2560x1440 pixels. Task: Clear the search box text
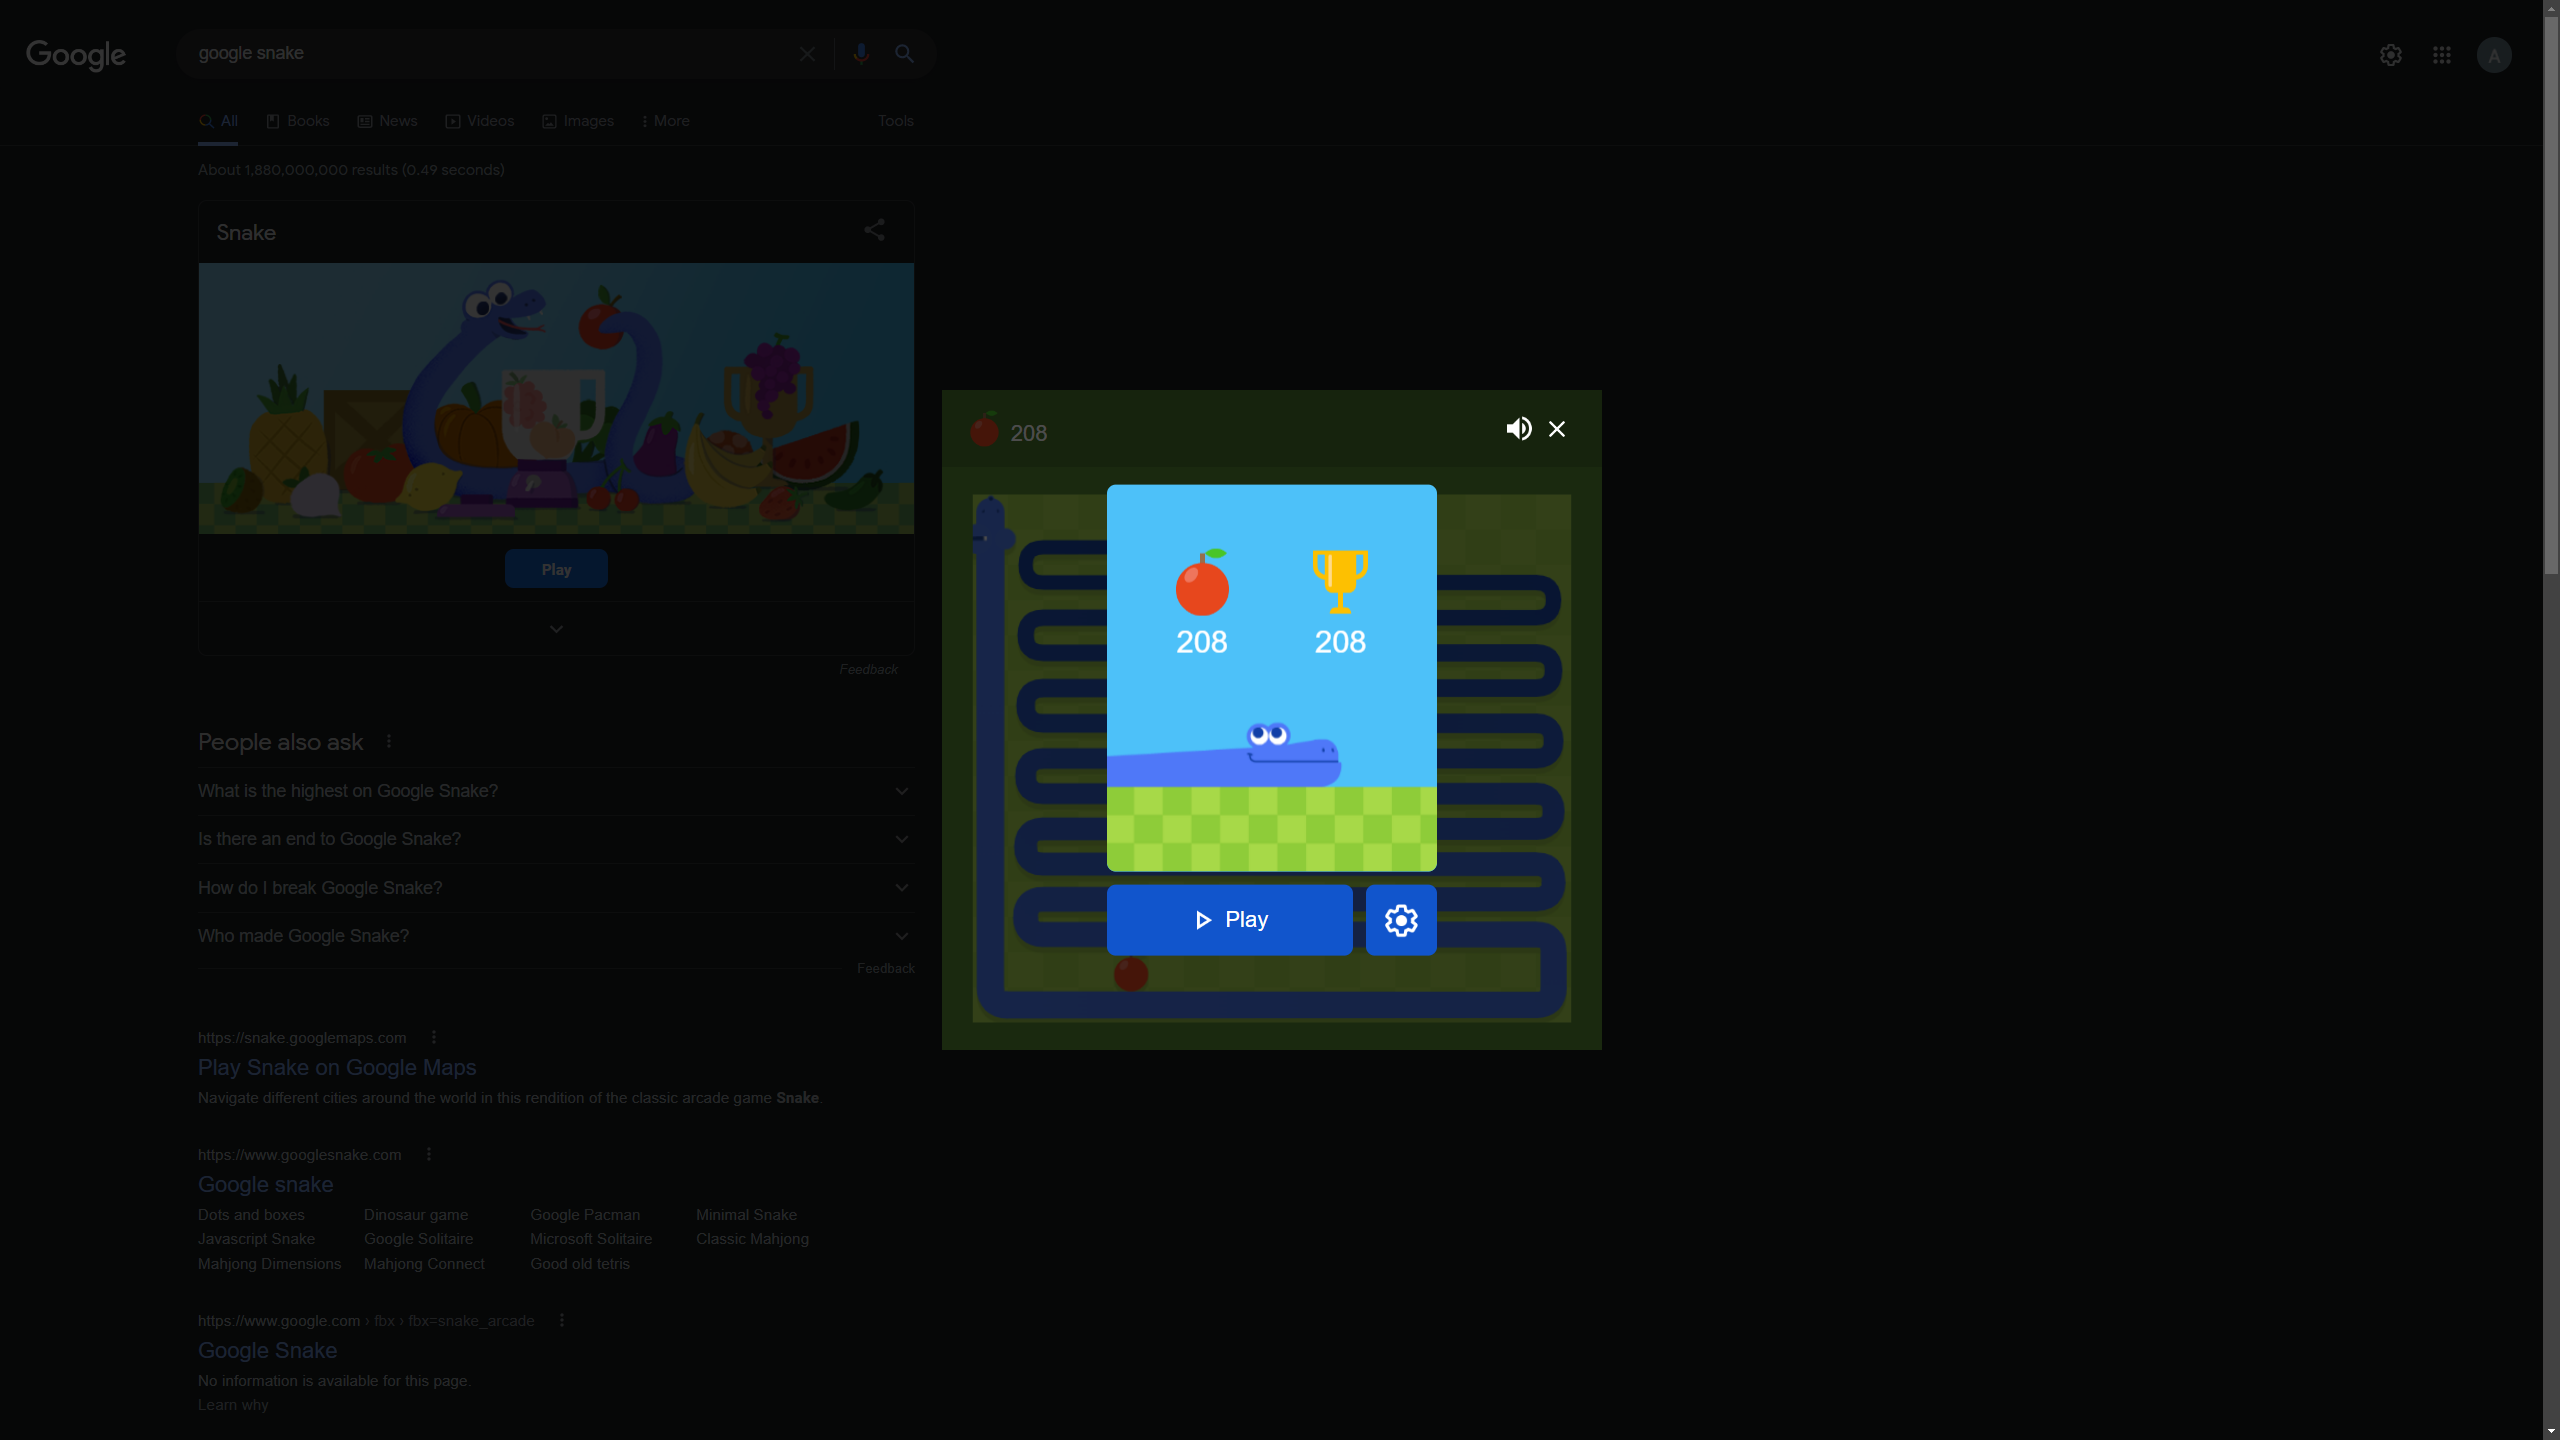point(807,54)
